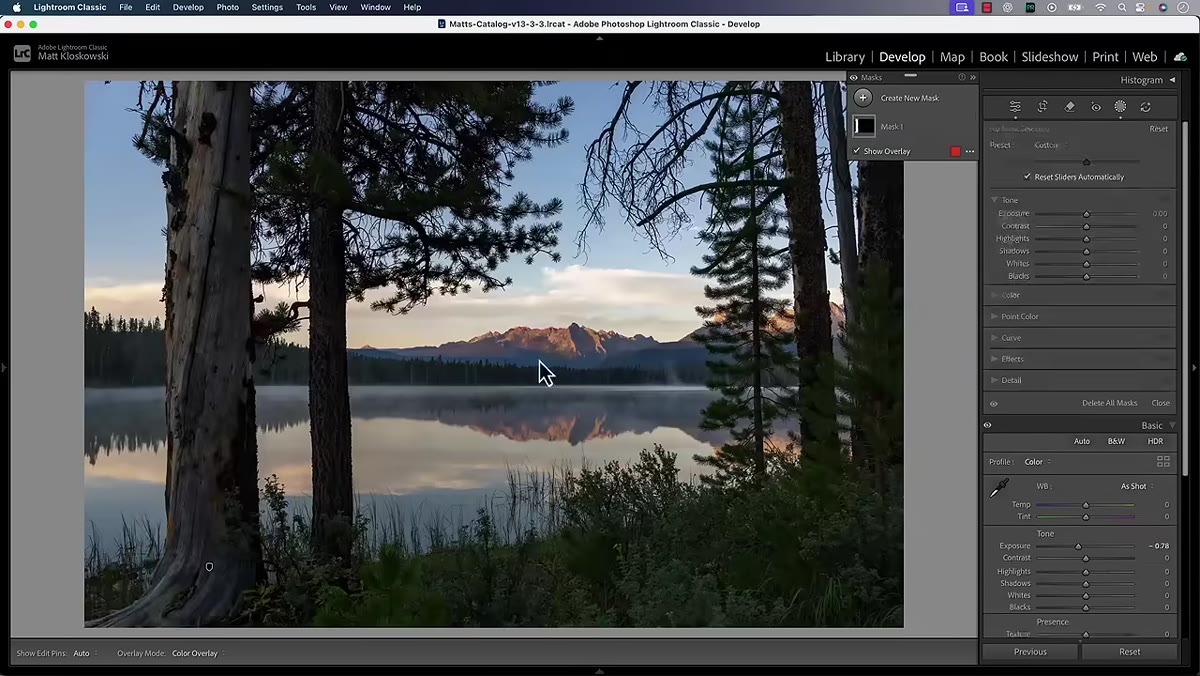Toggle masking eye icon beside Delete All Masks
The image size is (1200, 676).
[994, 403]
